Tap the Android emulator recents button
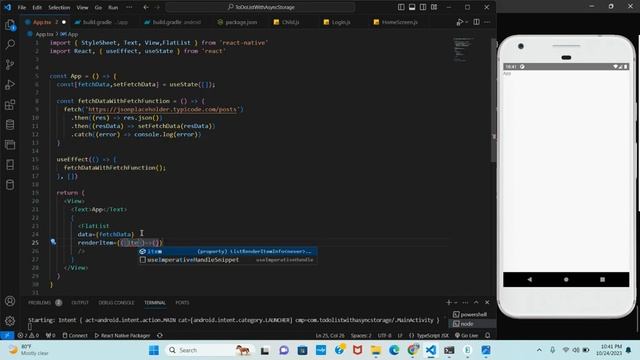Image resolution: width=640 pixels, height=360 pixels. coord(602,280)
